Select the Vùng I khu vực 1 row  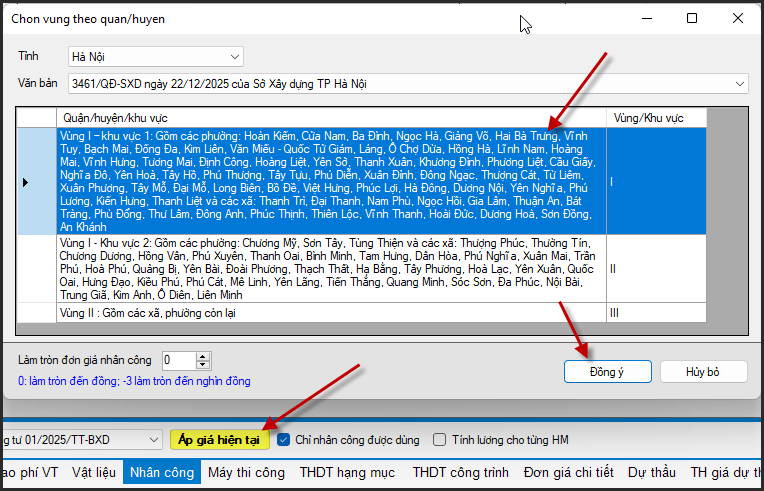330,181
